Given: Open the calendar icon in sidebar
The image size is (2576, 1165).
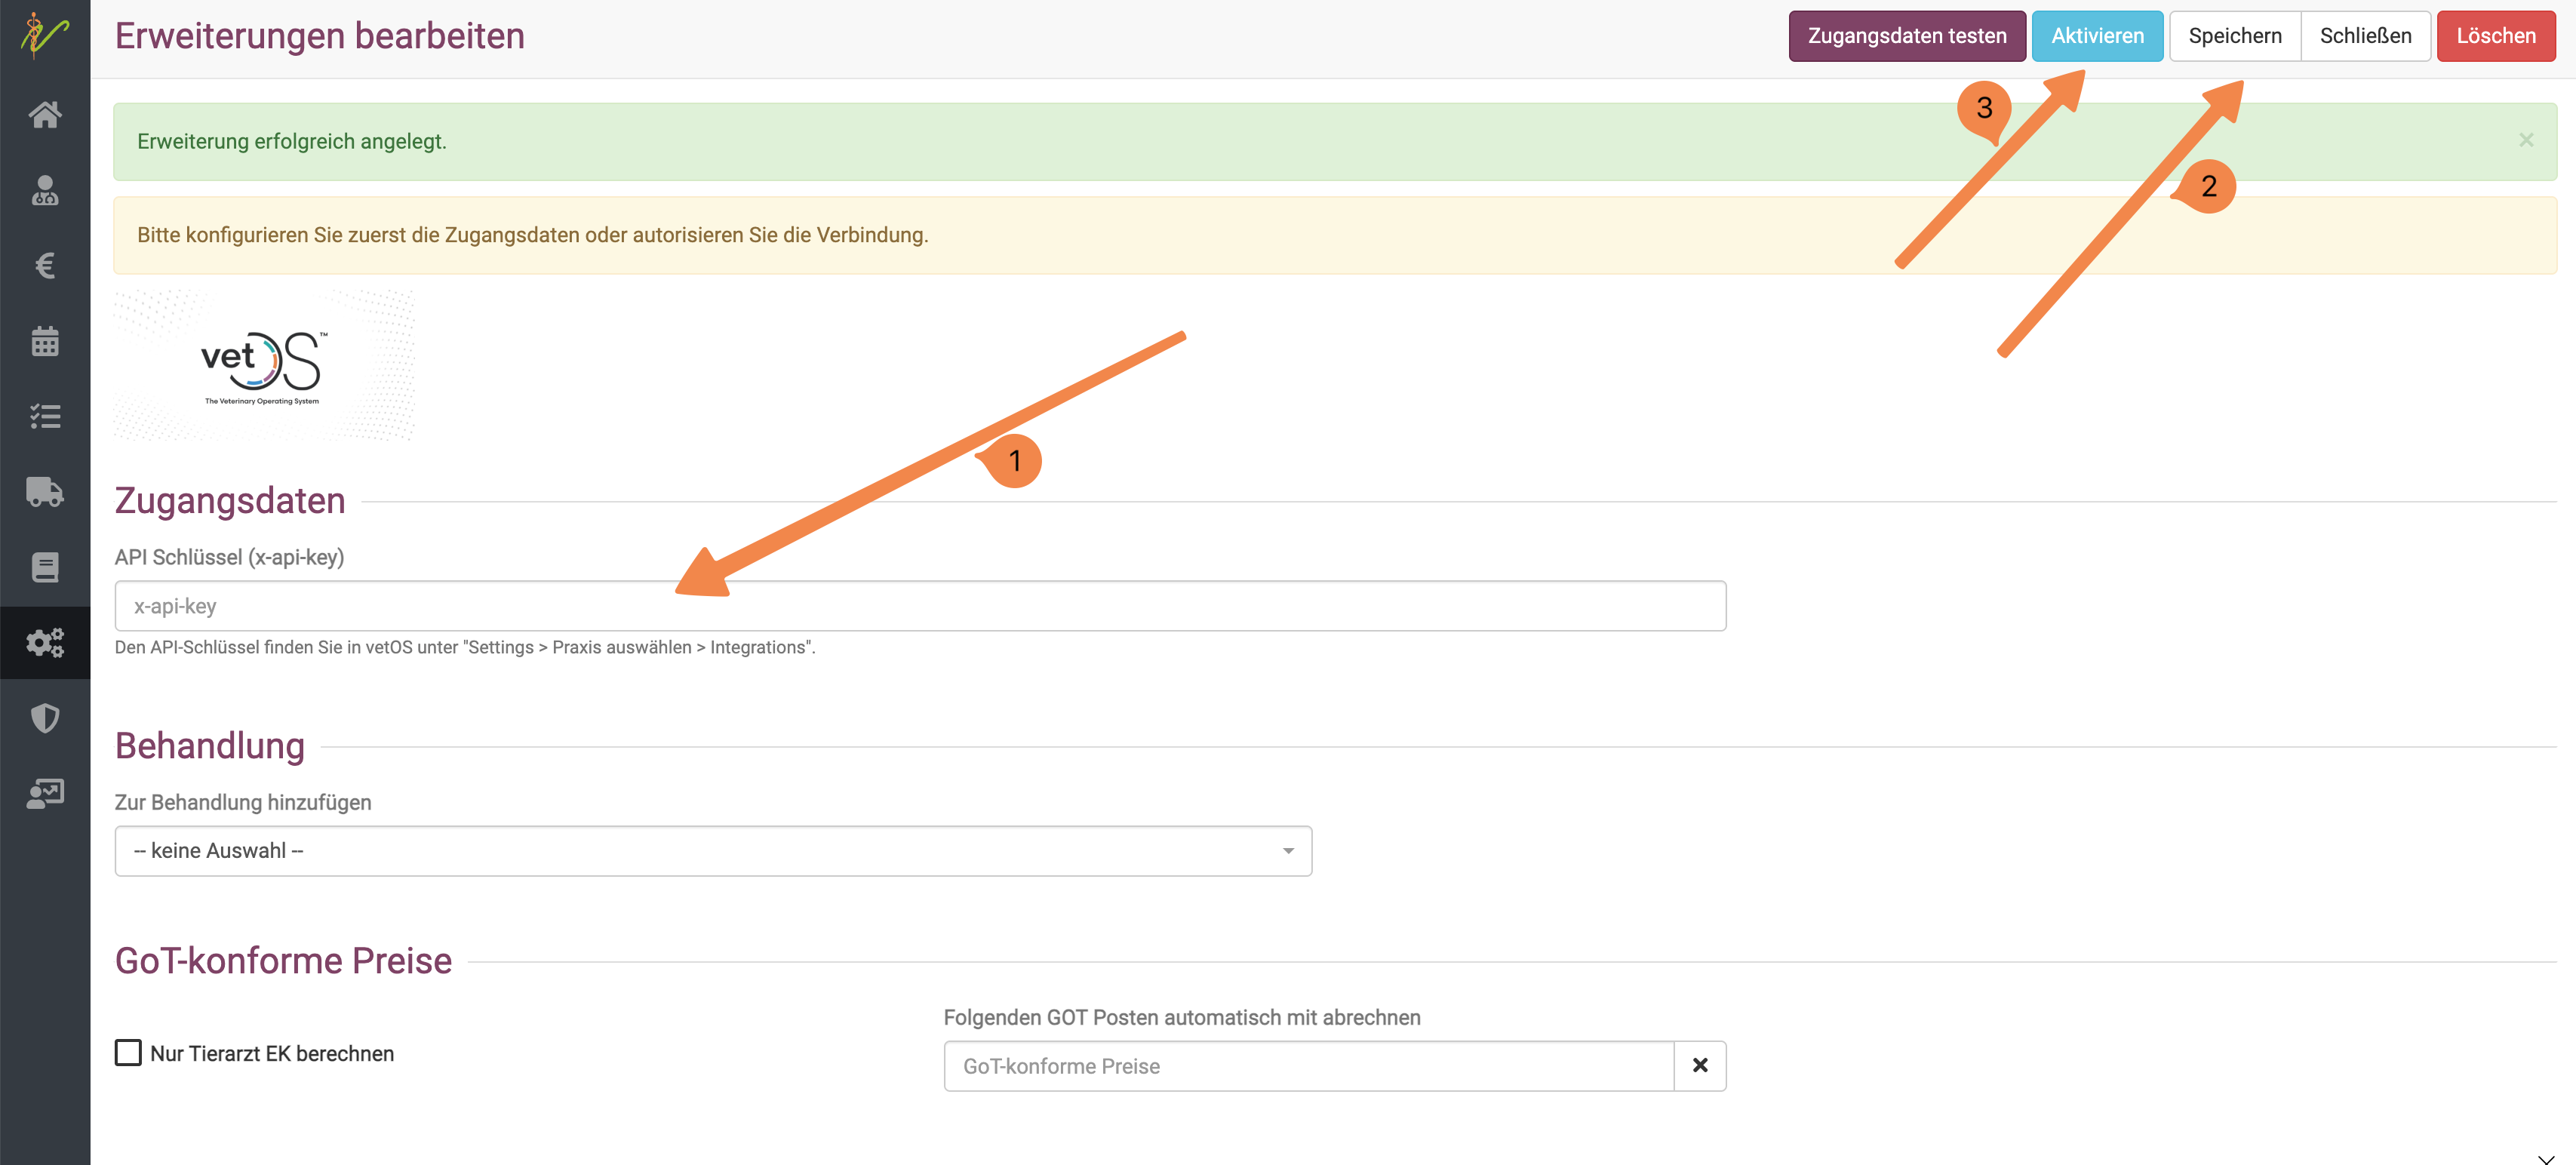Looking at the screenshot, I should [45, 341].
